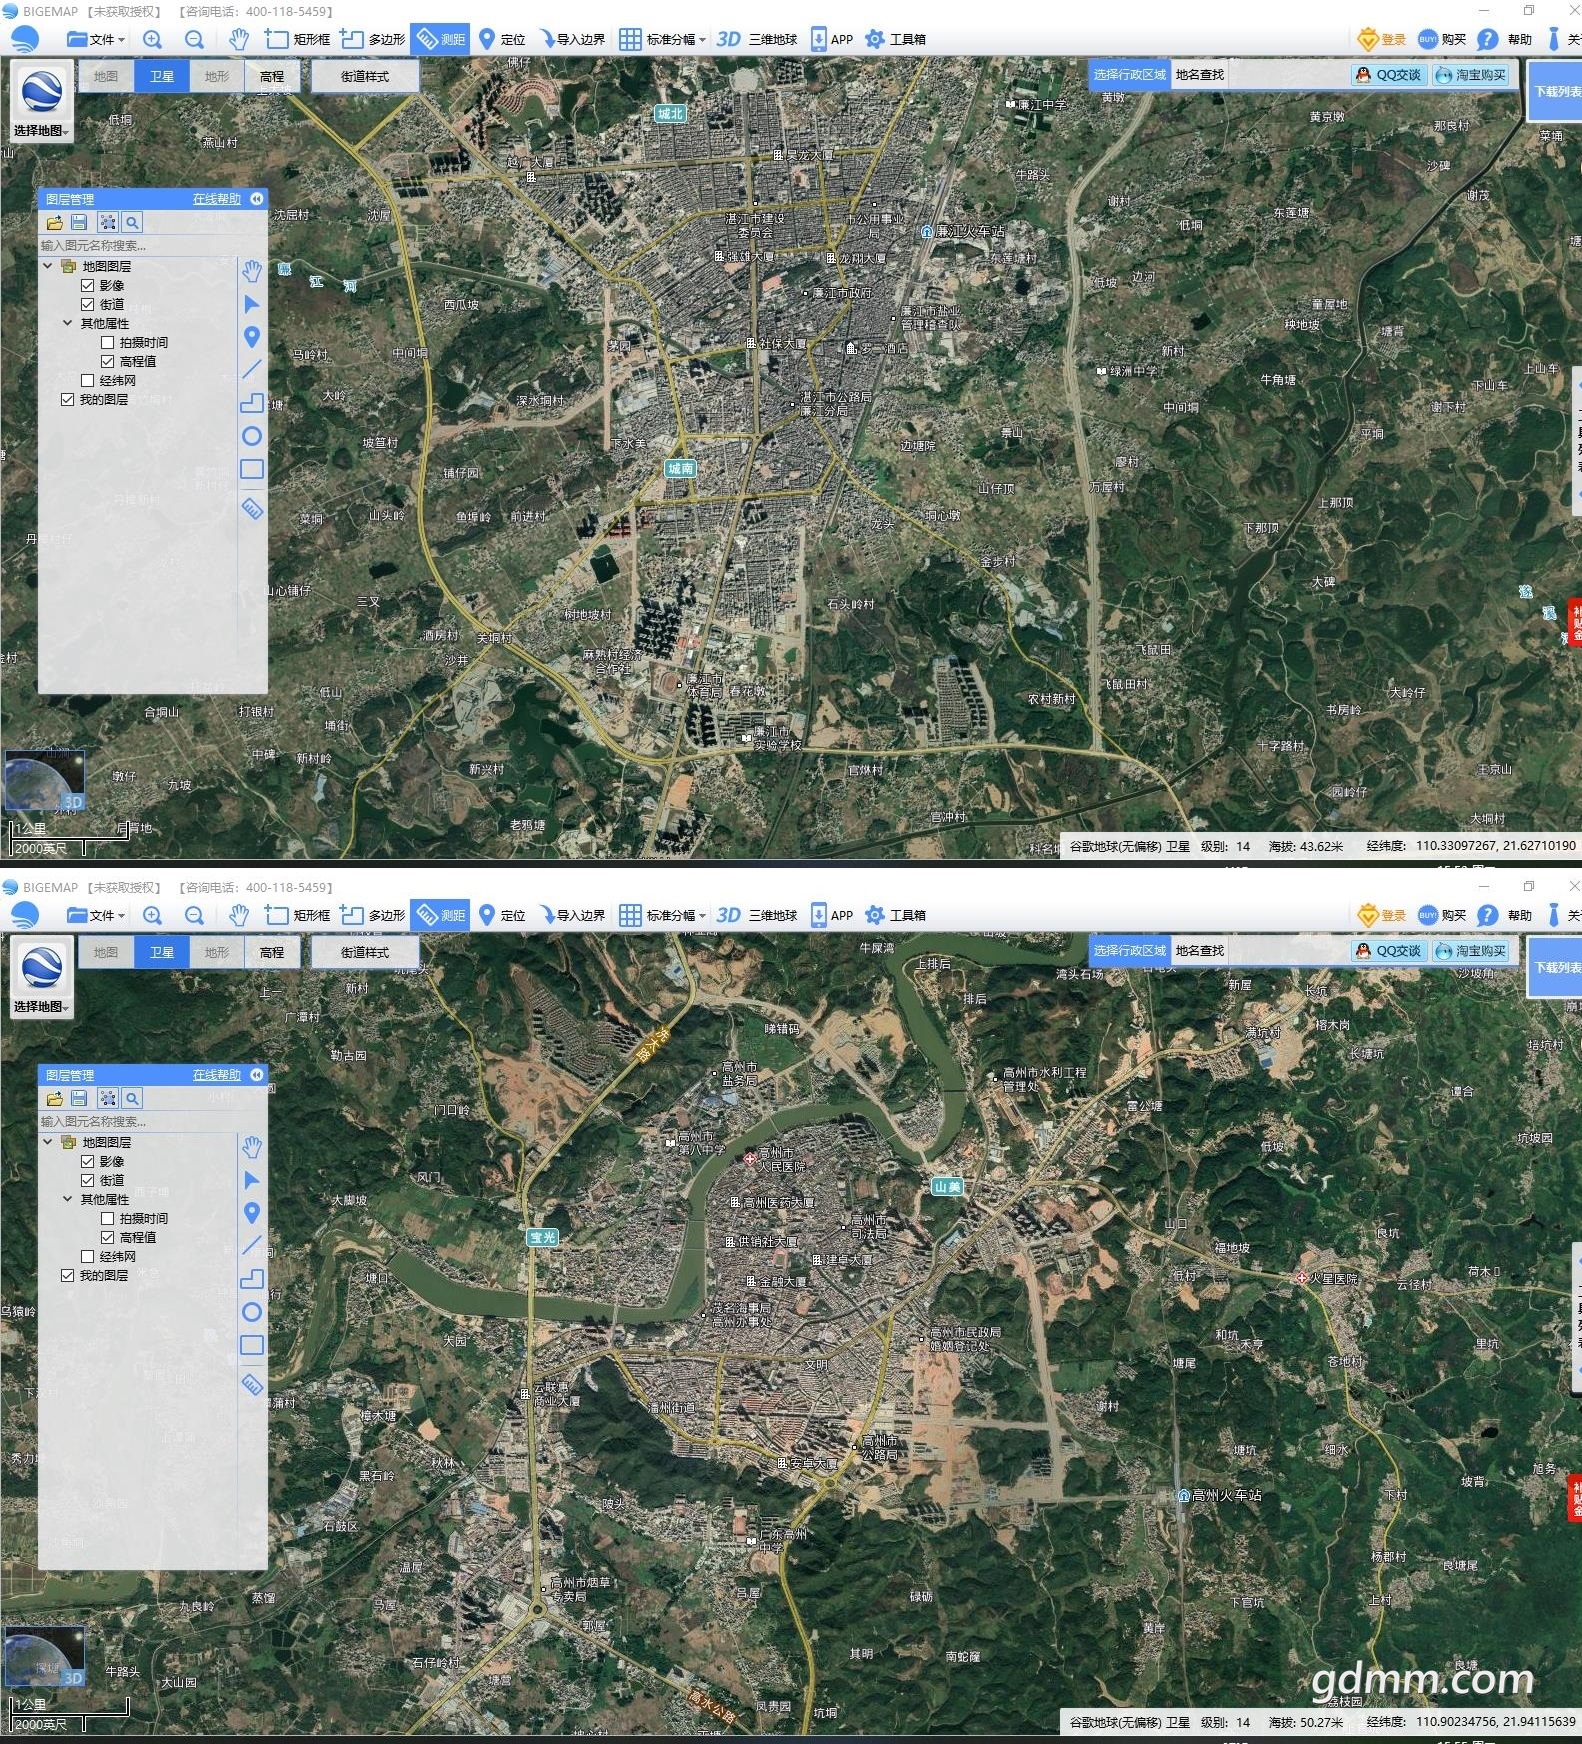Switch to 高程 tab in bottom window
The width and height of the screenshot is (1582, 1744).
coord(272,952)
